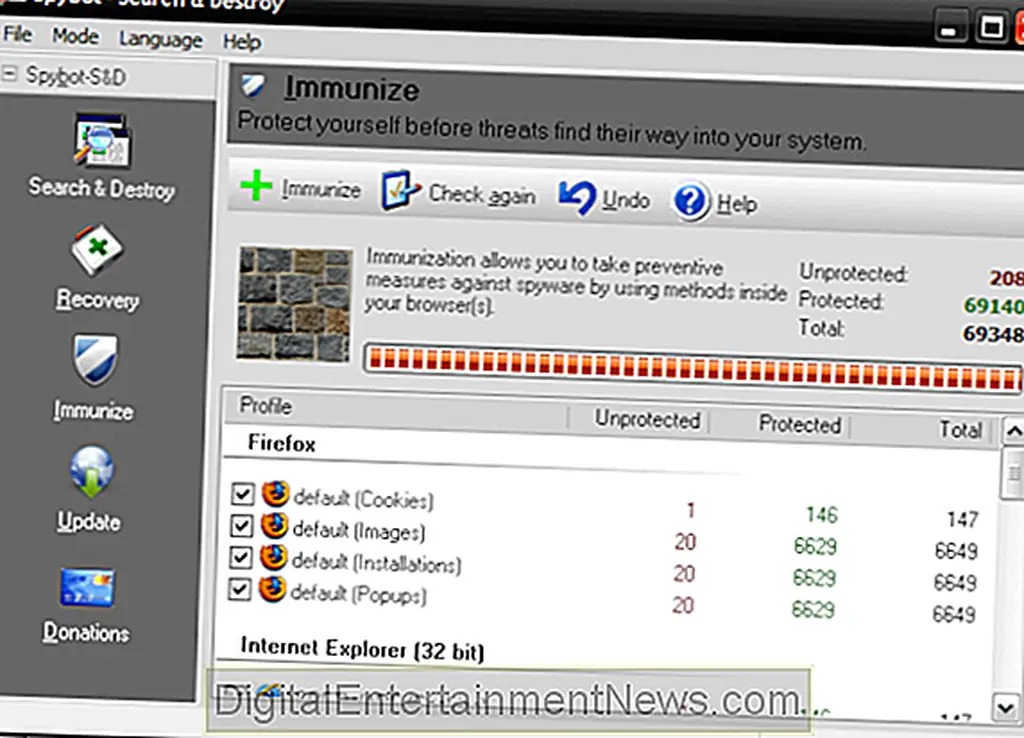Open Search & Destroy sidebar icon

tap(101, 141)
